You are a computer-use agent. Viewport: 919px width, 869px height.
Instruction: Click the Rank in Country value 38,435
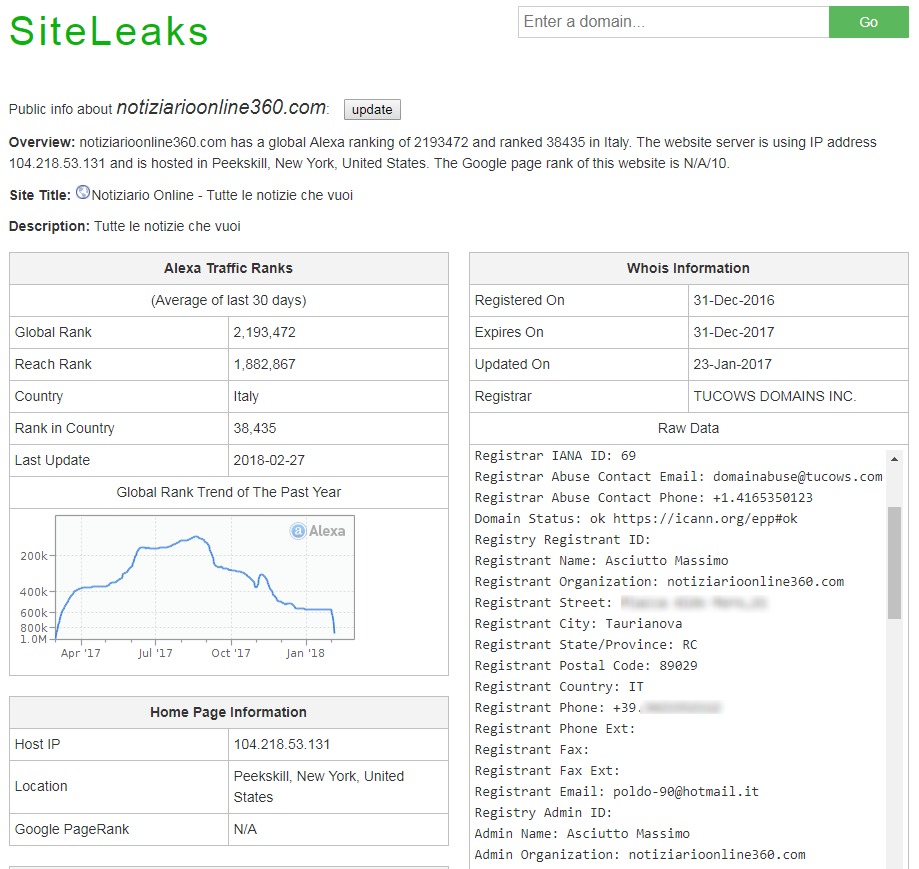255,428
